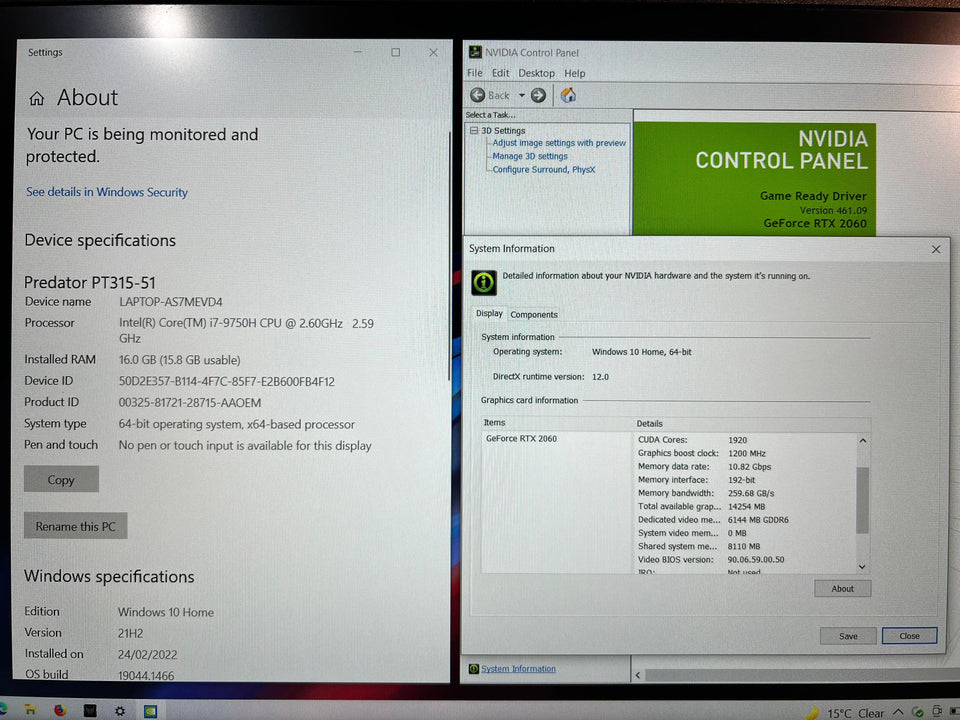The height and width of the screenshot is (720, 960).
Task: Show hidden system tray icons
Action: click(898, 712)
